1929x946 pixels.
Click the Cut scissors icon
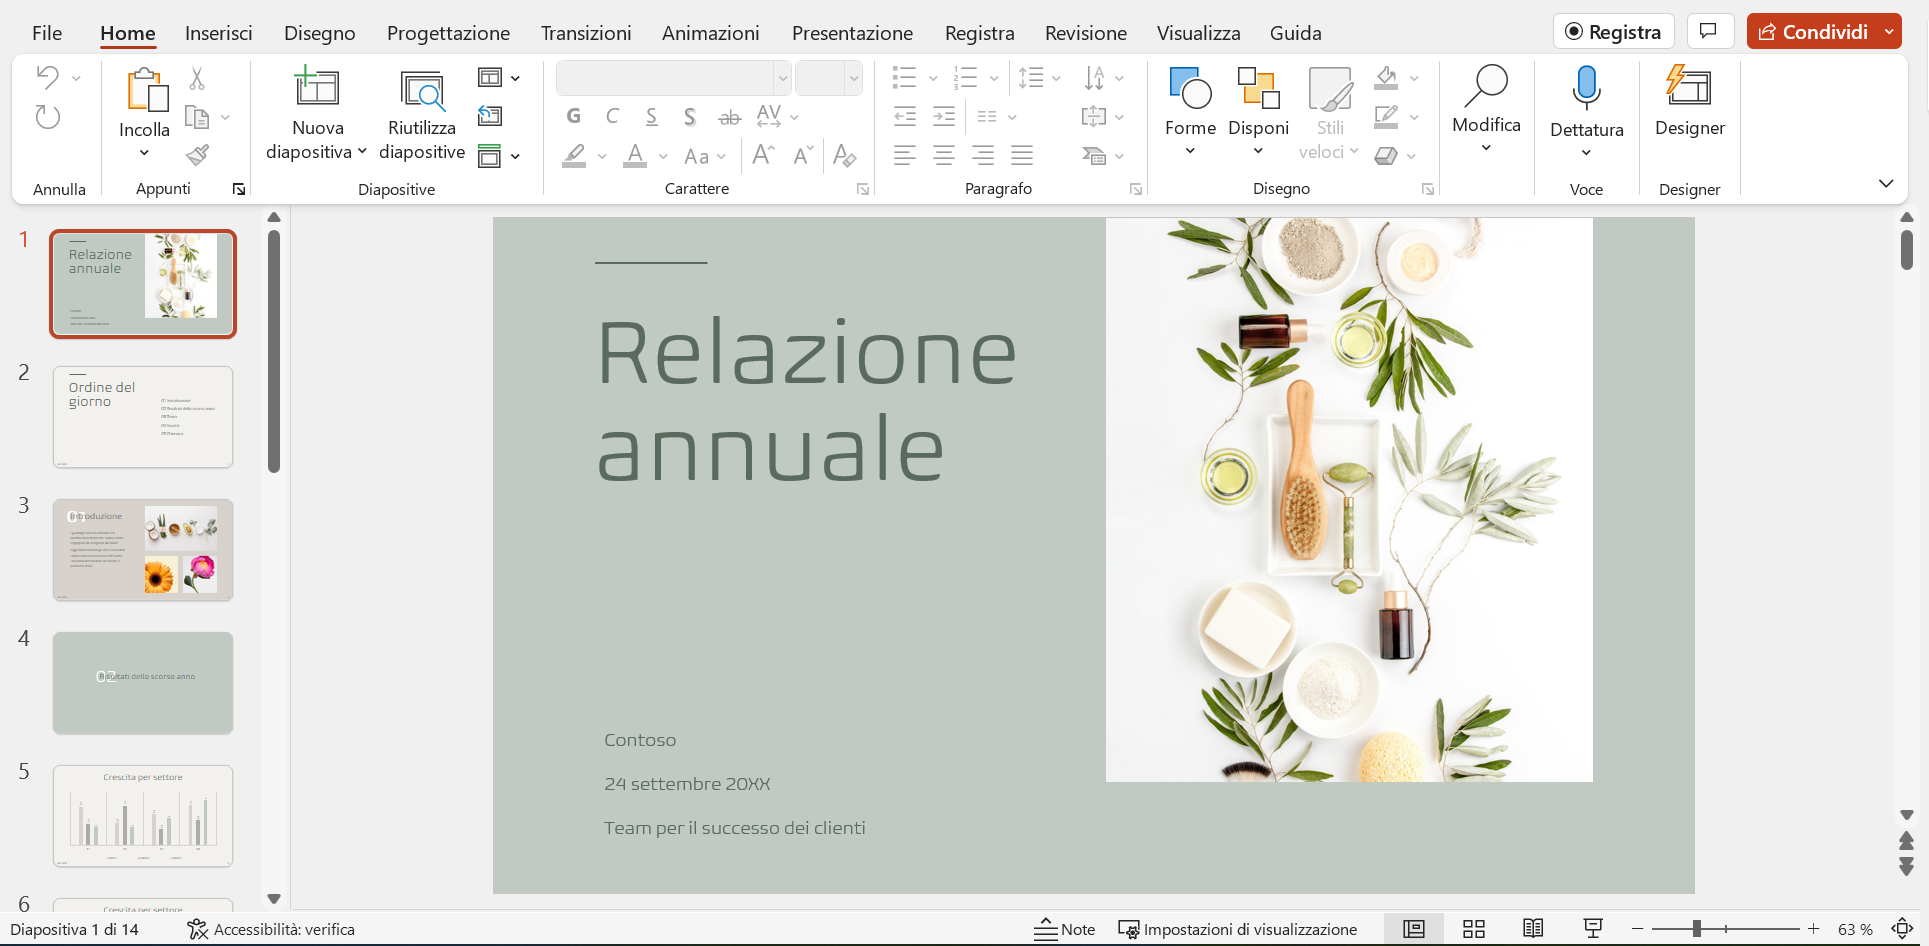(x=197, y=78)
